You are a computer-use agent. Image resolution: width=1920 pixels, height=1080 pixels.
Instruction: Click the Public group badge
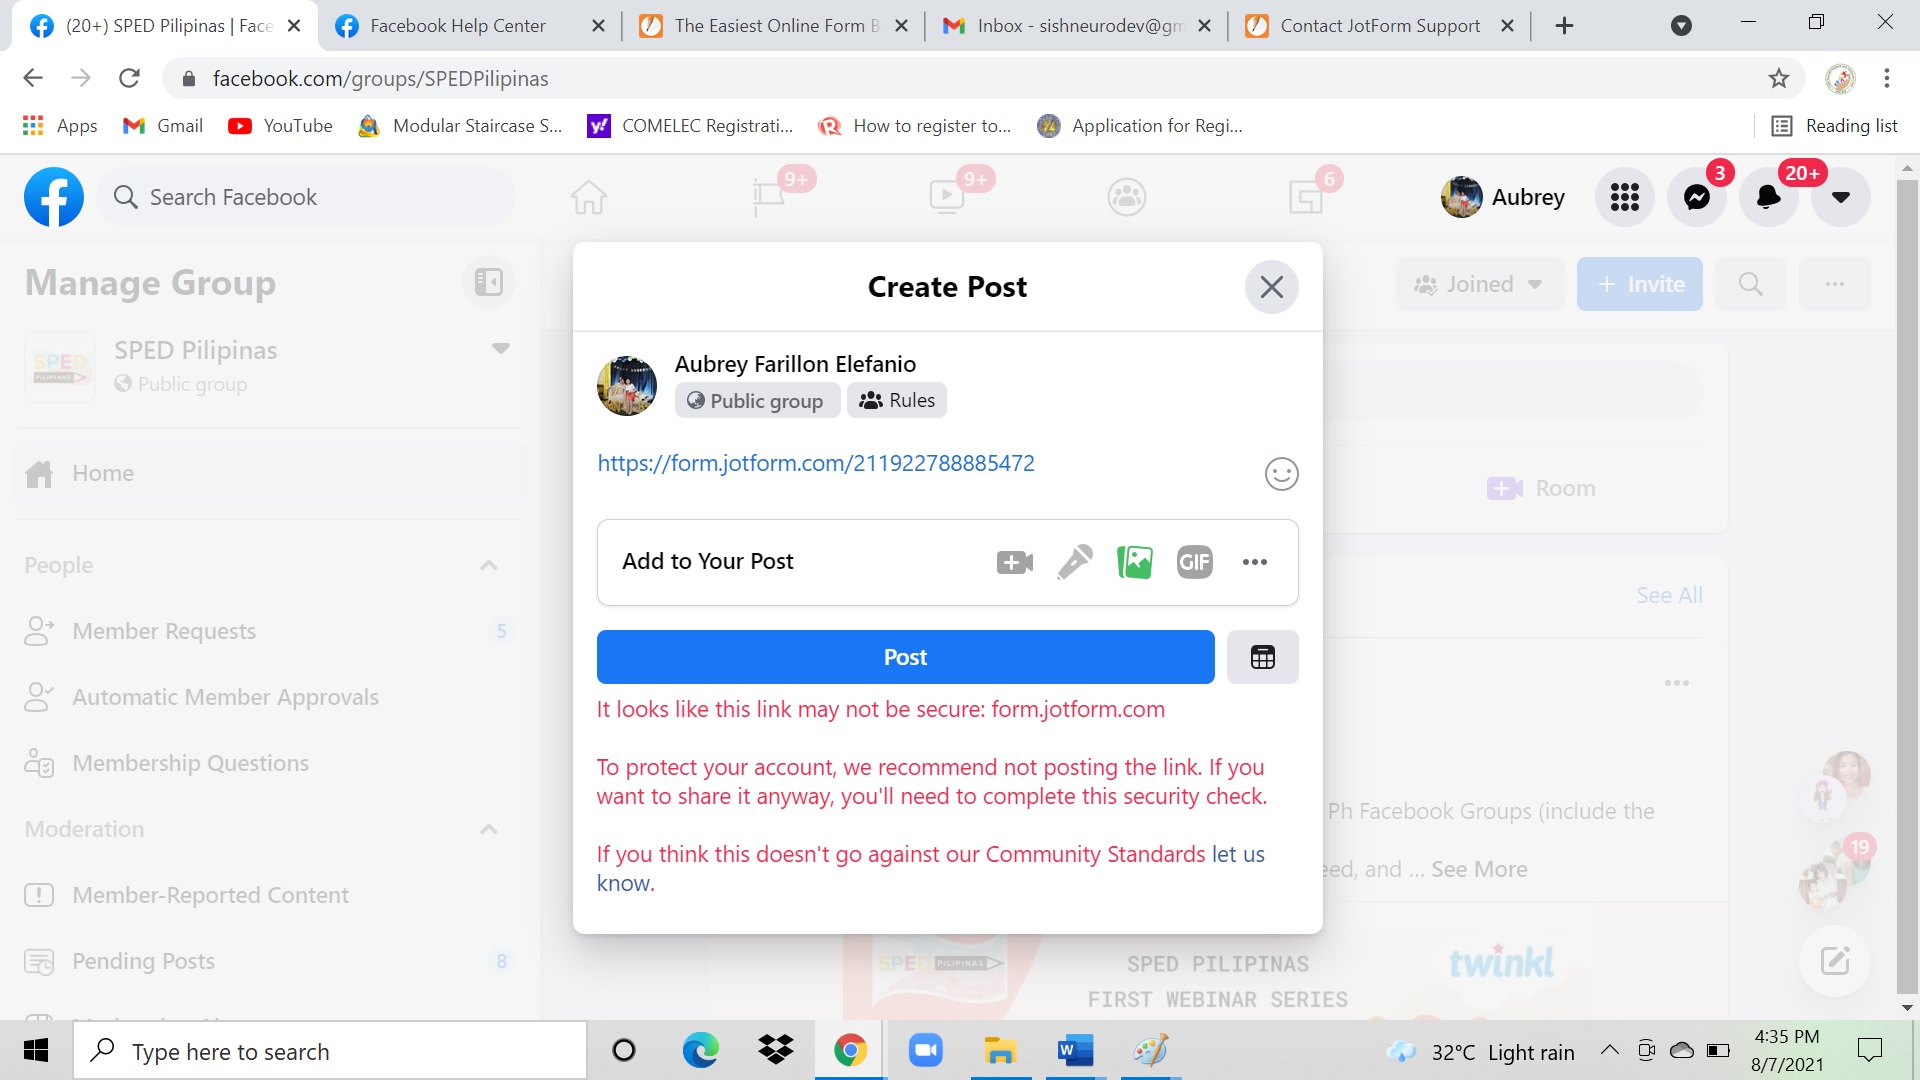pyautogui.click(x=757, y=400)
